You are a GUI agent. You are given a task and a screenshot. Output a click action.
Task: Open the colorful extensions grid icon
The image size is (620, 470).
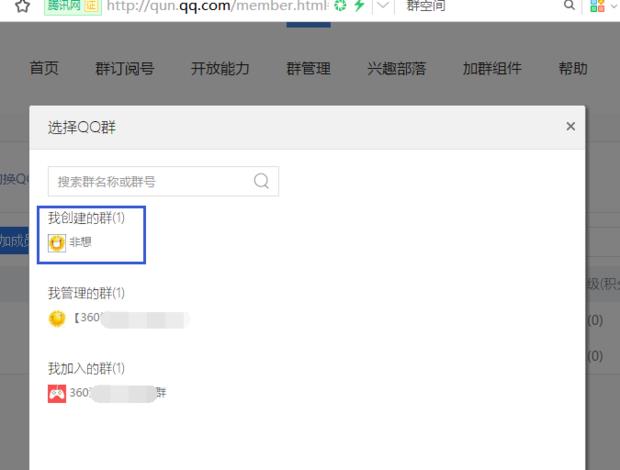tap(597, 6)
